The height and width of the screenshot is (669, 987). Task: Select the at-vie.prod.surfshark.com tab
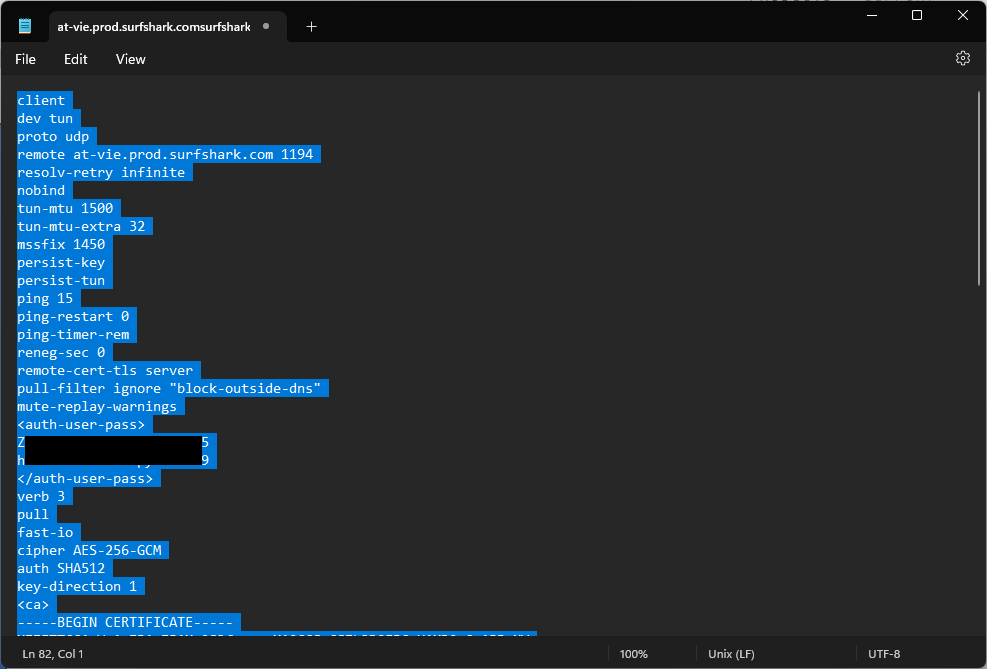tap(153, 27)
